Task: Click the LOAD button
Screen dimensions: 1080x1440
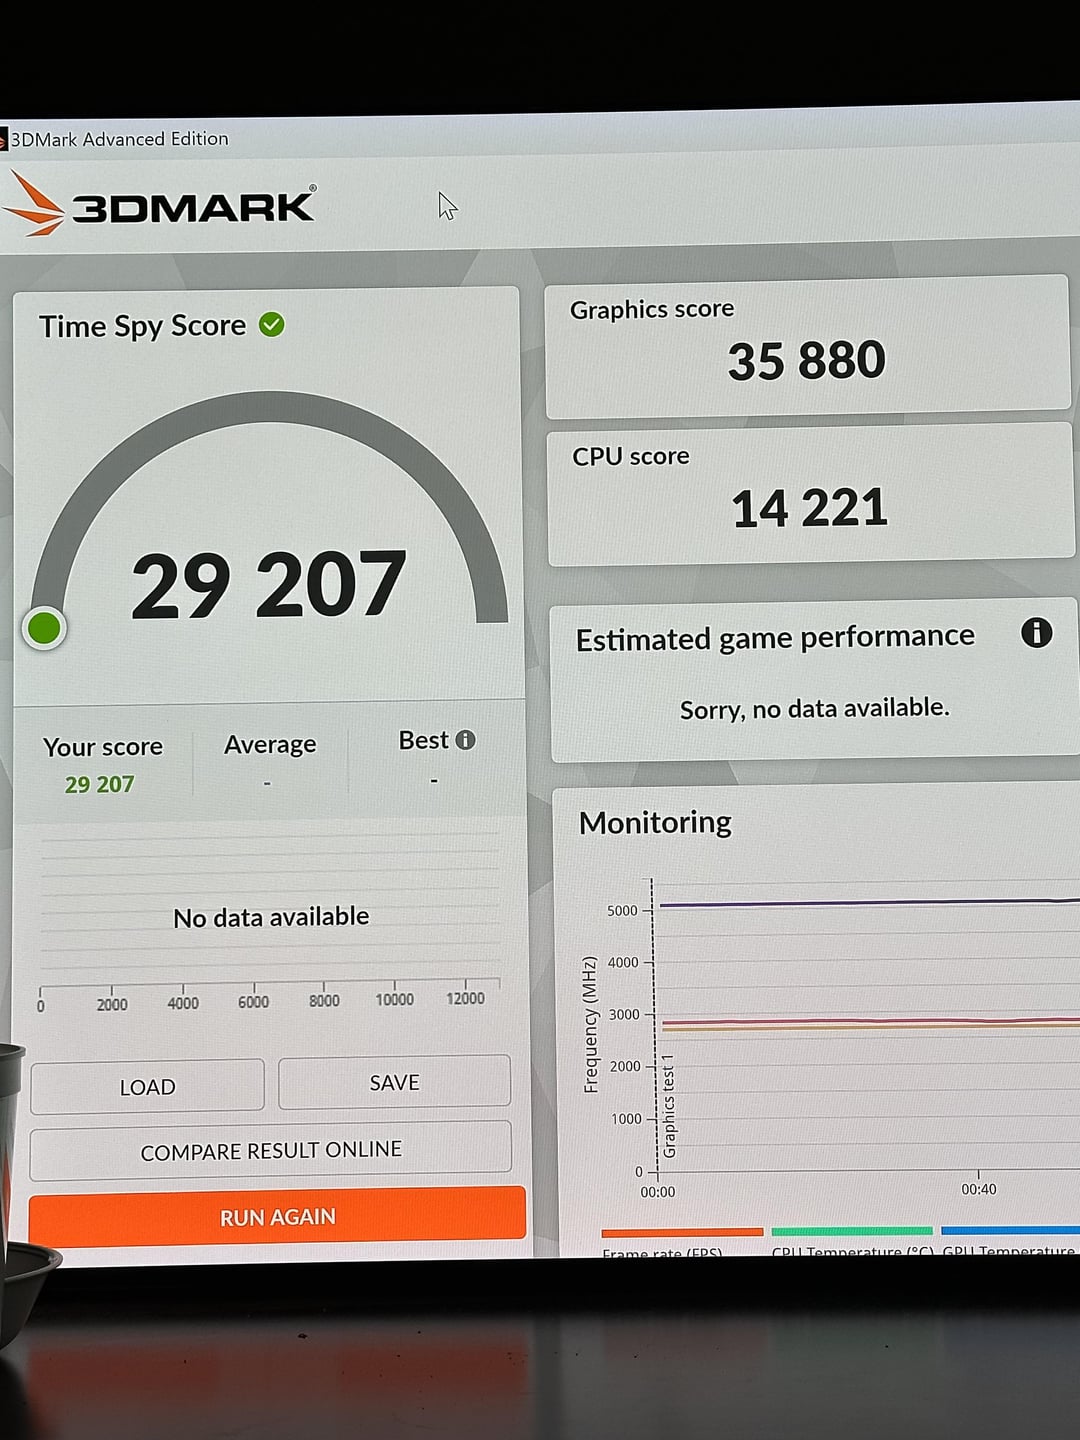Action: (148, 1086)
